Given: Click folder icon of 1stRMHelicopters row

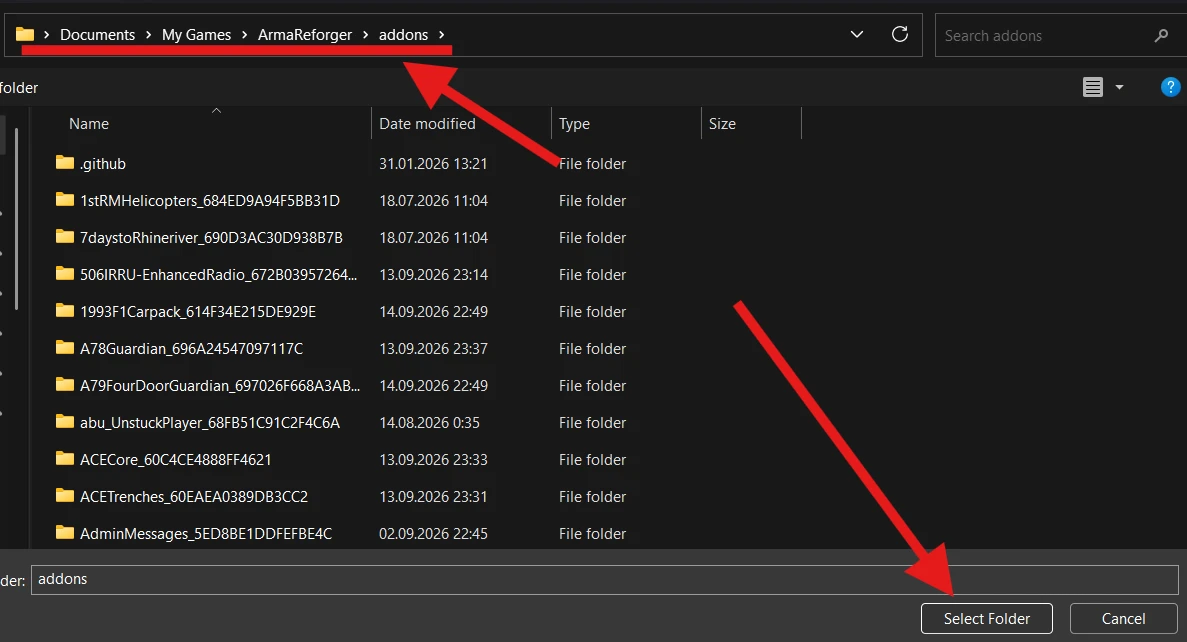Looking at the screenshot, I should [x=64, y=200].
